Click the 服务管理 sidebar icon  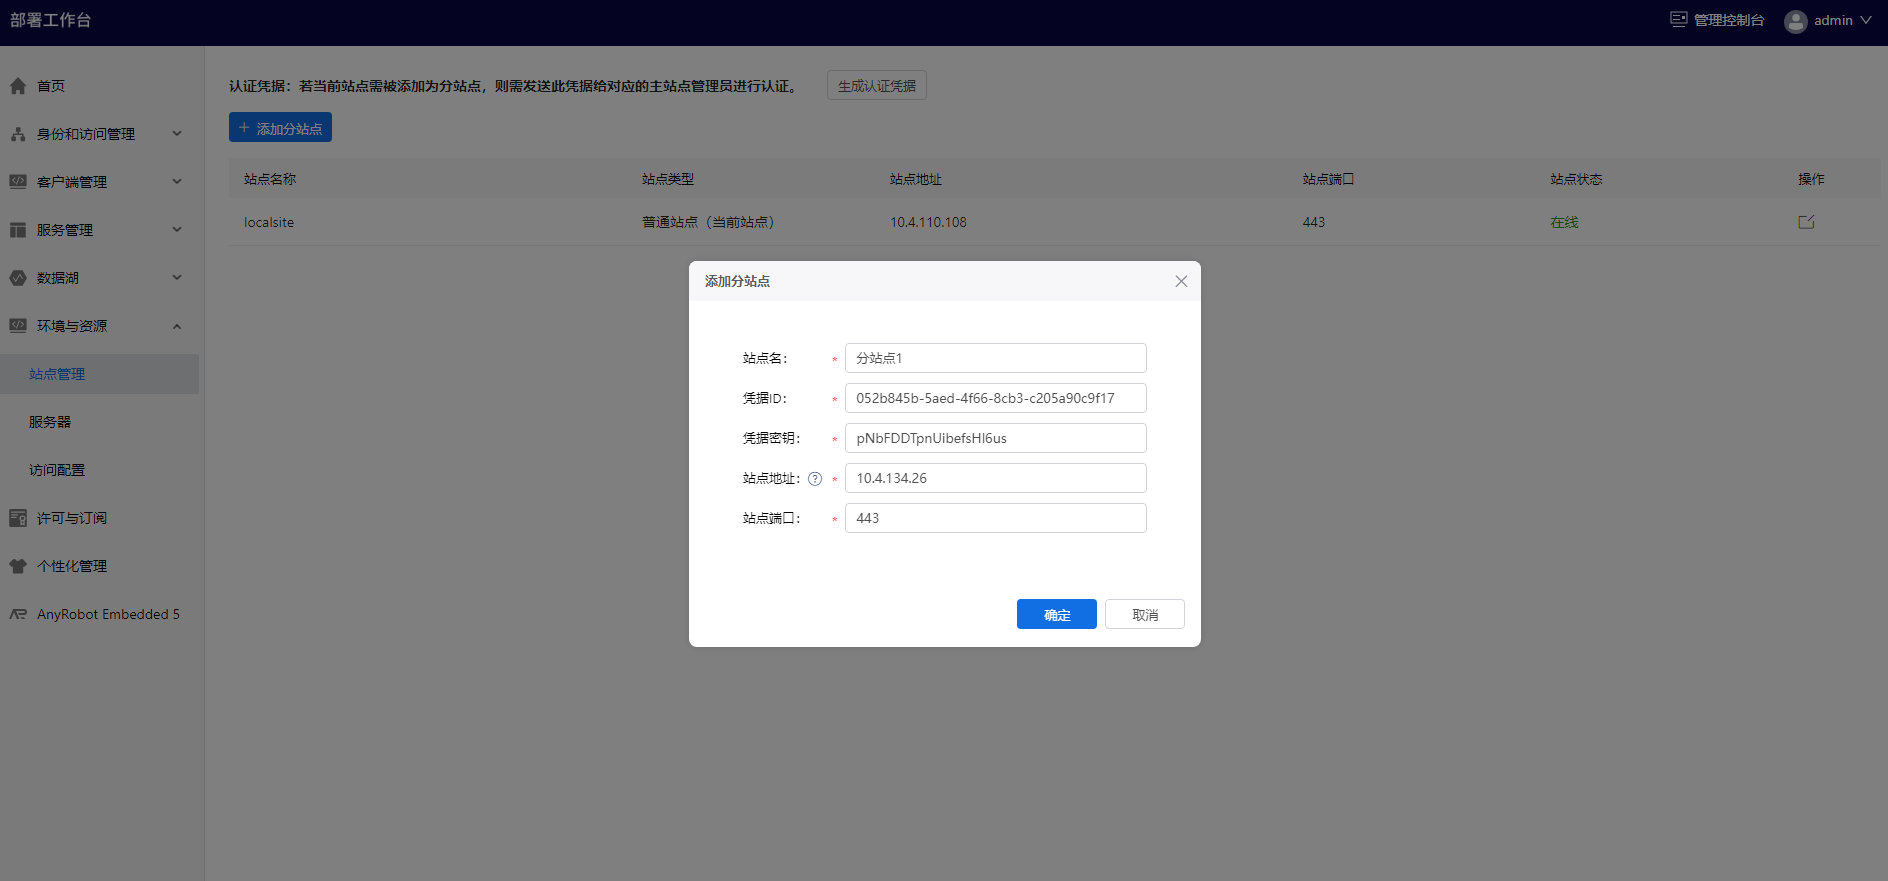(x=18, y=230)
